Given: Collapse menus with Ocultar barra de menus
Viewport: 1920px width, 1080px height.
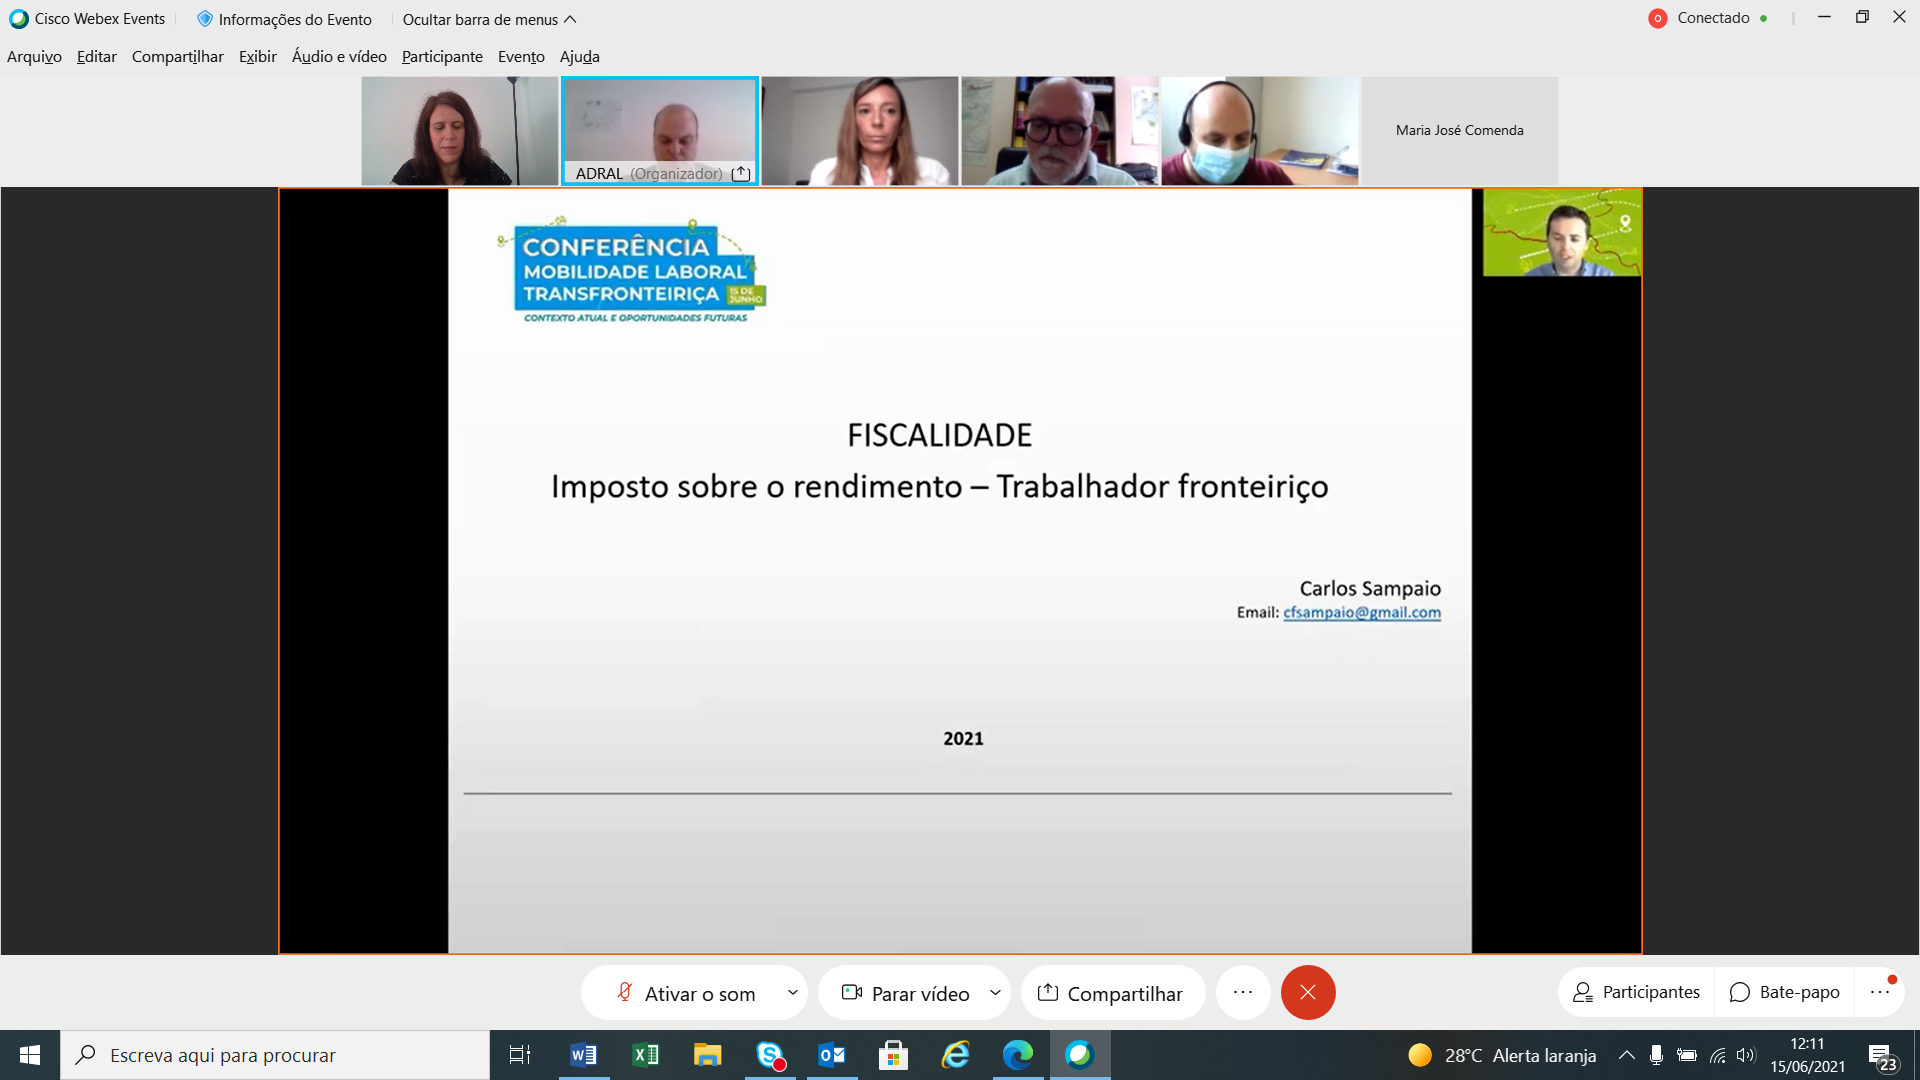Looking at the screenshot, I should [489, 19].
